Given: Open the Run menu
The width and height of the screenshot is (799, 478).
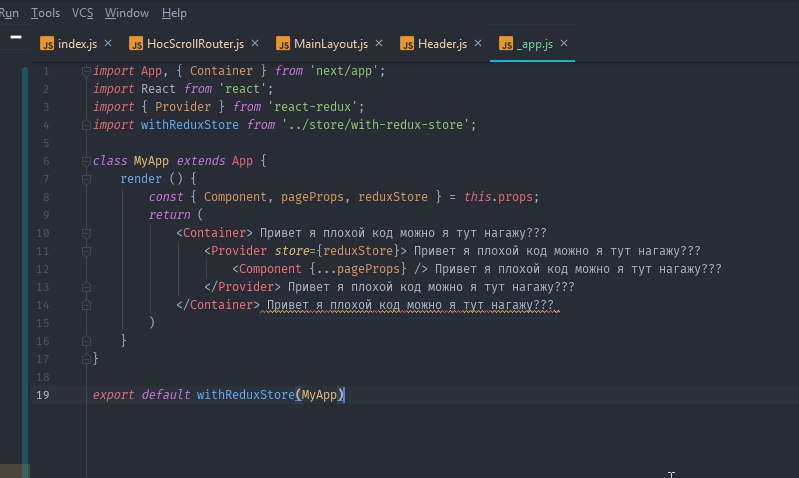Looking at the screenshot, I should [9, 13].
